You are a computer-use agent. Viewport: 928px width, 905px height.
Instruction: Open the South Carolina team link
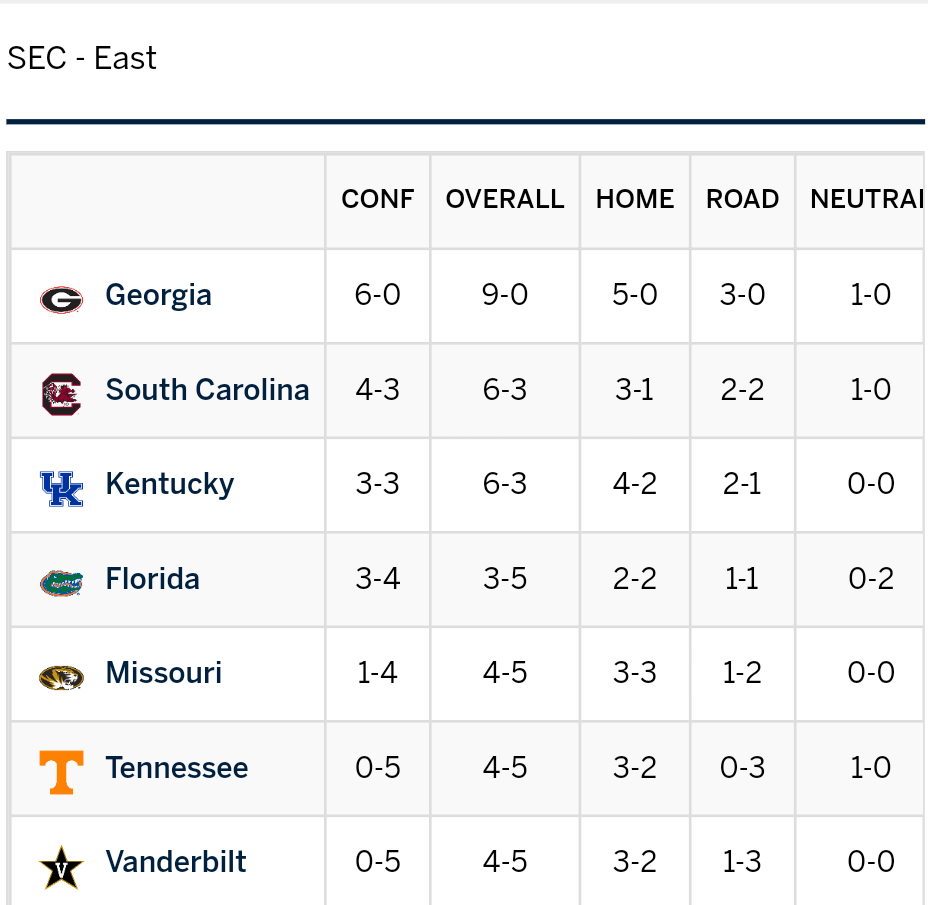pyautogui.click(x=207, y=390)
